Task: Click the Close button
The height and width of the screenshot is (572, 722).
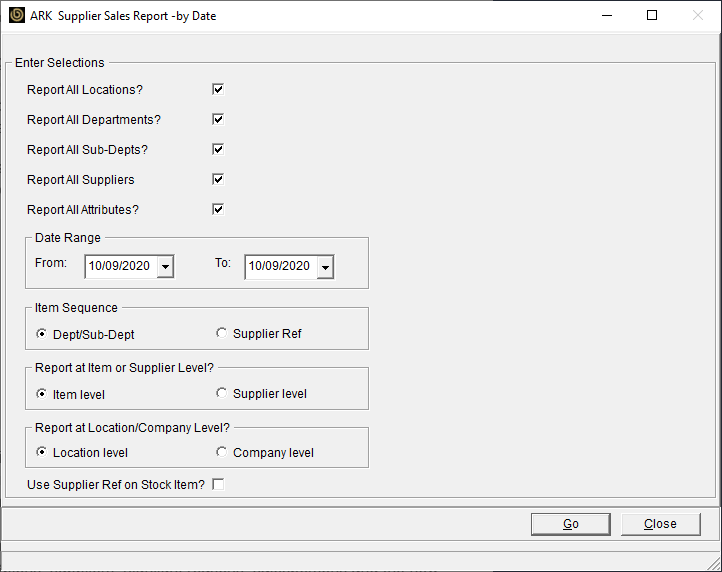Action: (x=661, y=524)
